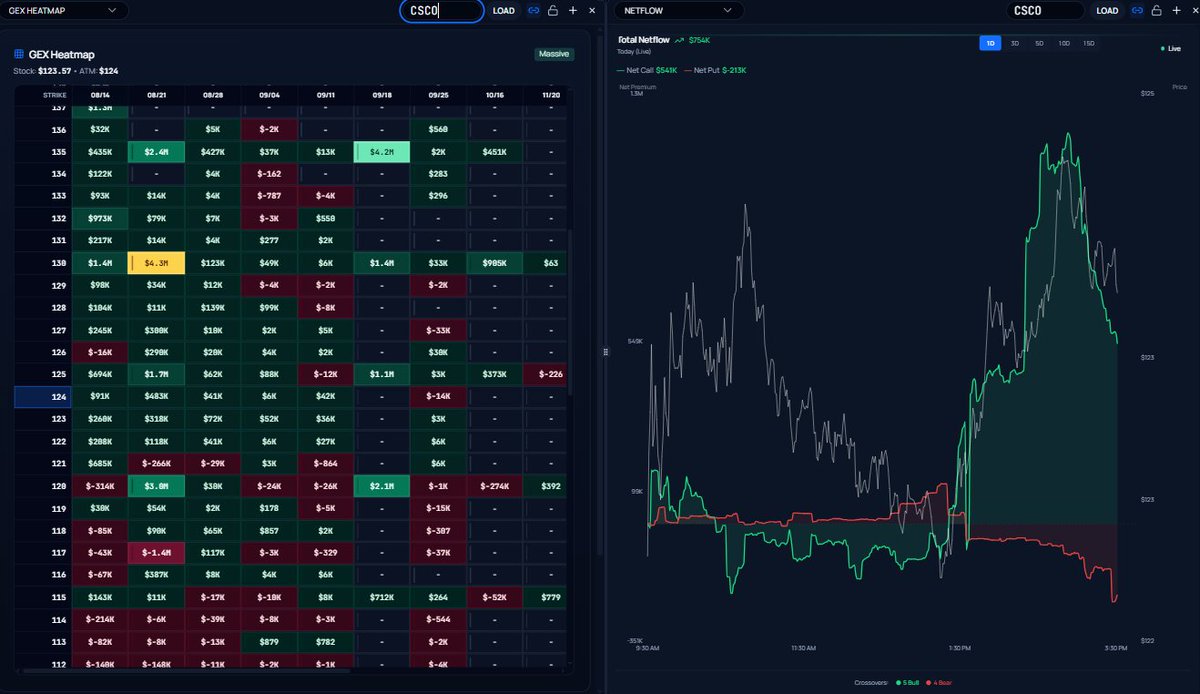Toggle the Net Put legend entry
Viewport: 1200px width, 694px height.
[x=715, y=70]
